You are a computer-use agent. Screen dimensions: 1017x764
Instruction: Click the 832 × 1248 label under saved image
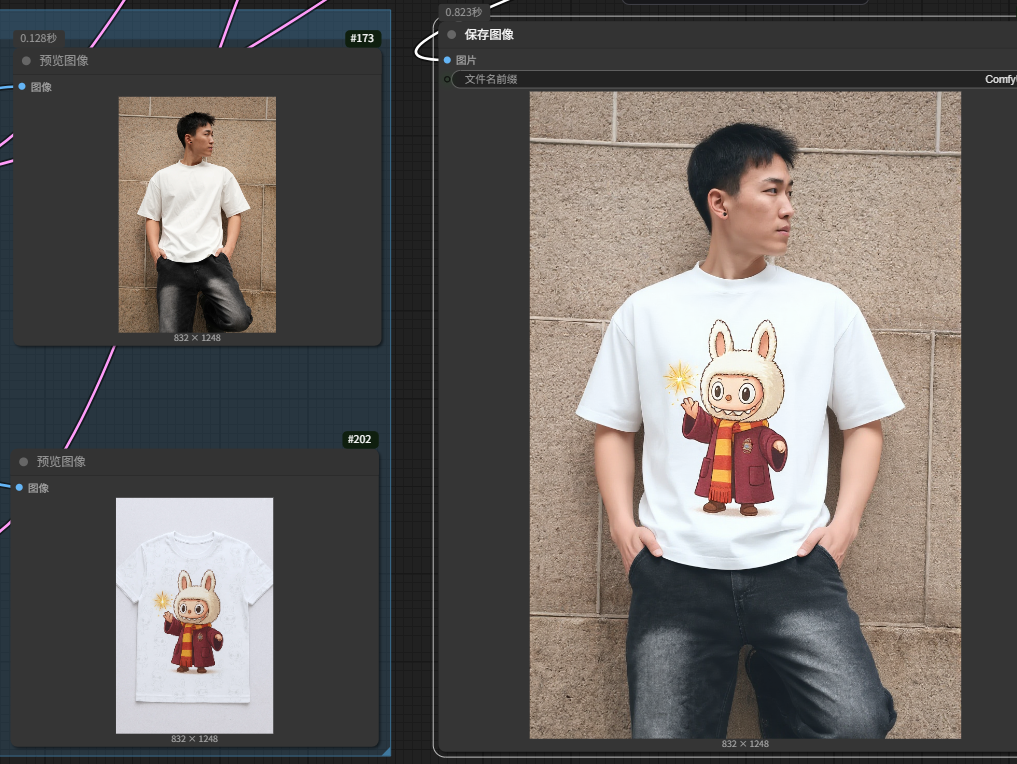pyautogui.click(x=745, y=744)
